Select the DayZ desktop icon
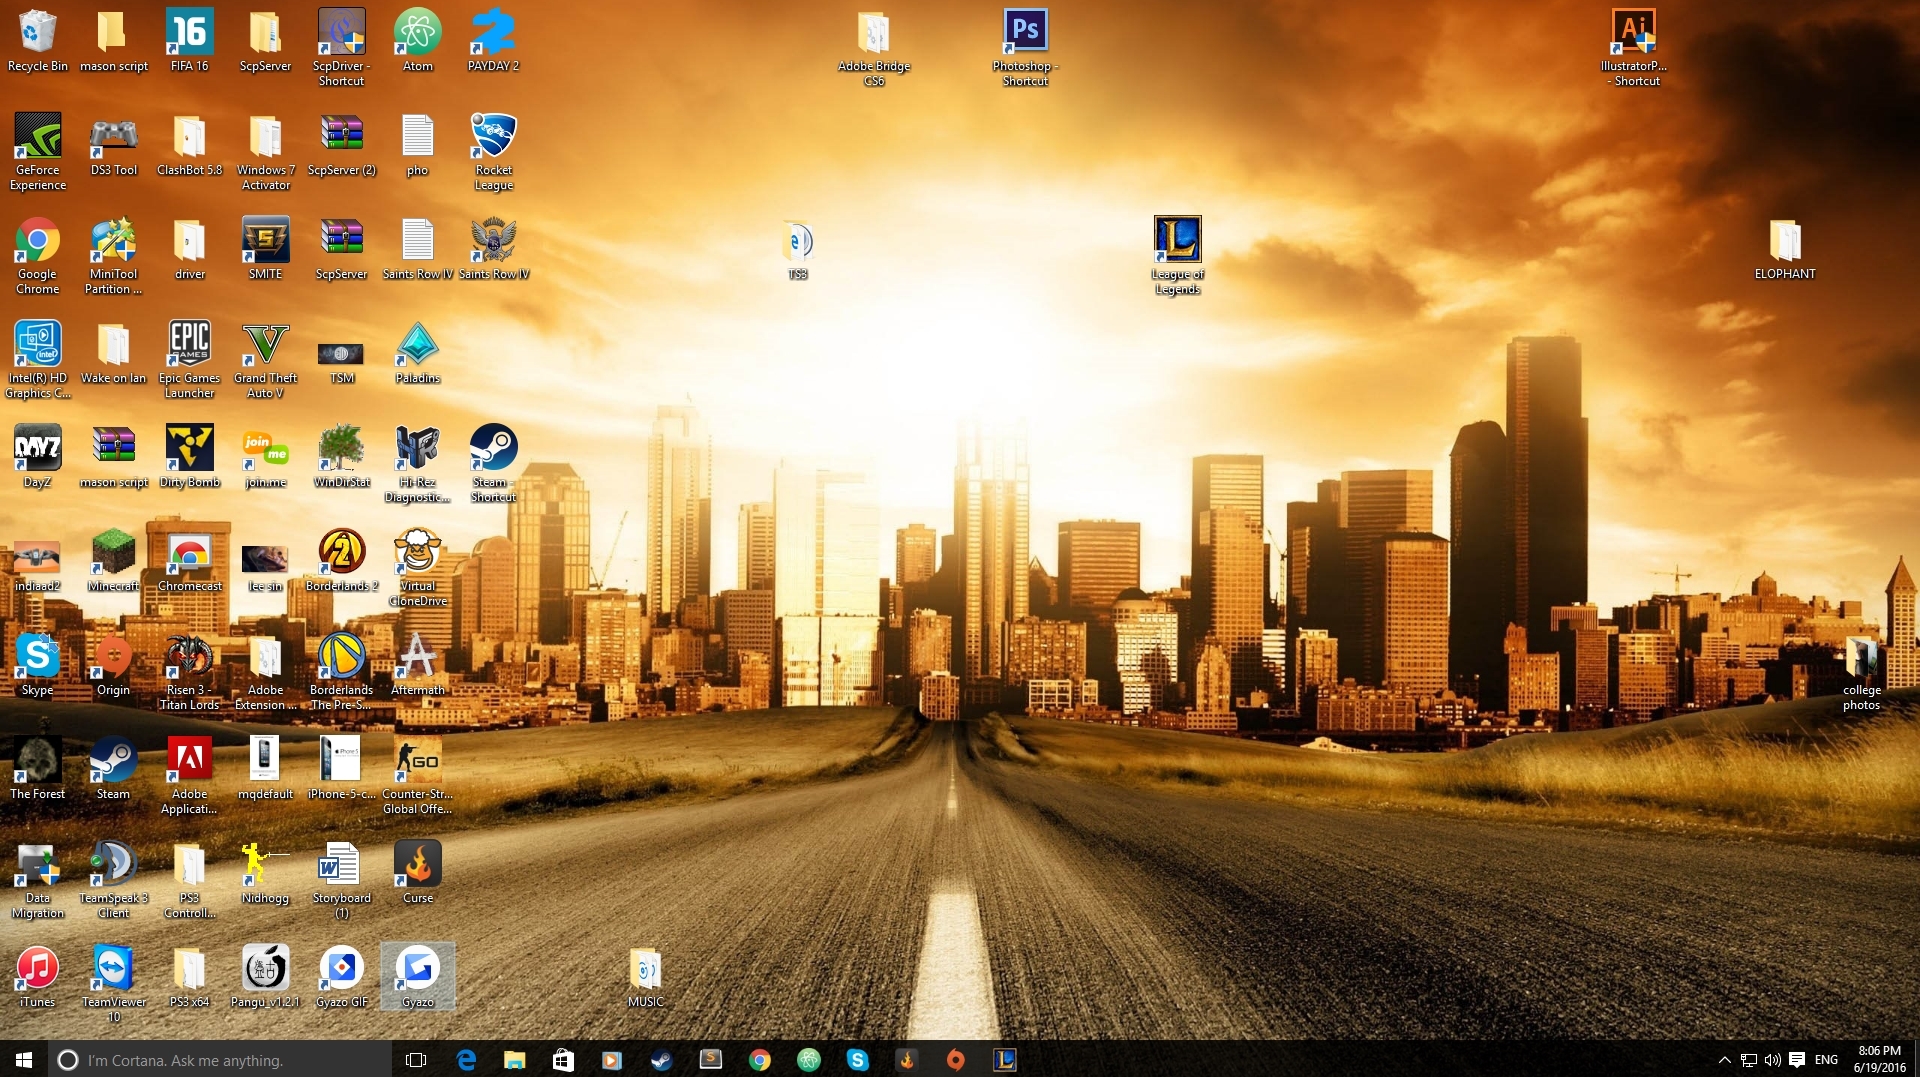1920x1077 pixels. click(37, 457)
